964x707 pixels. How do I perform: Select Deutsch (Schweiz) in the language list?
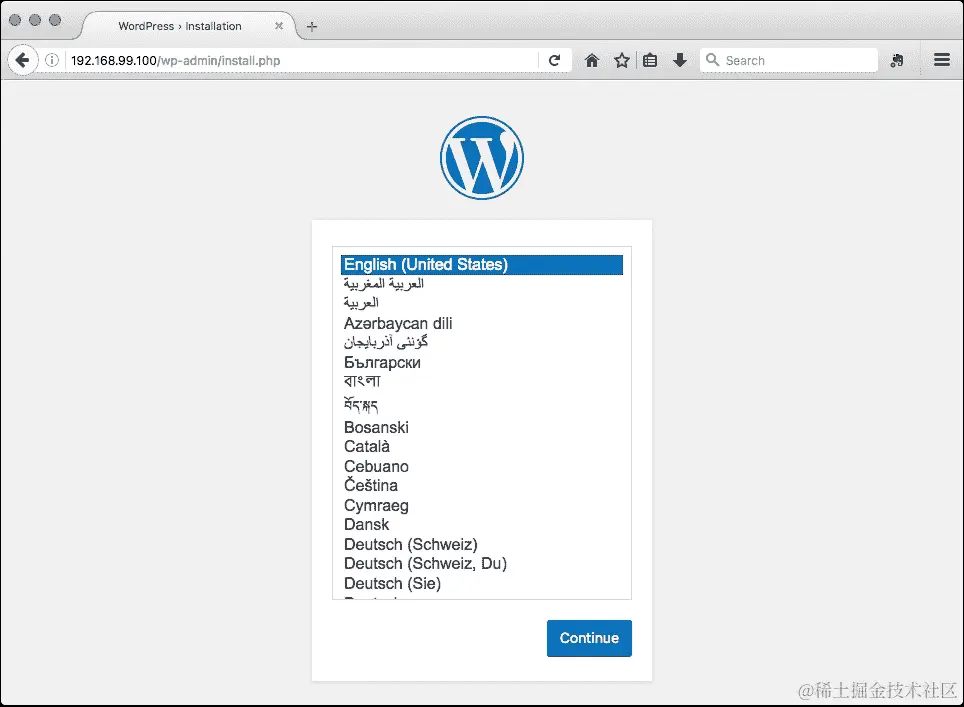[410, 544]
